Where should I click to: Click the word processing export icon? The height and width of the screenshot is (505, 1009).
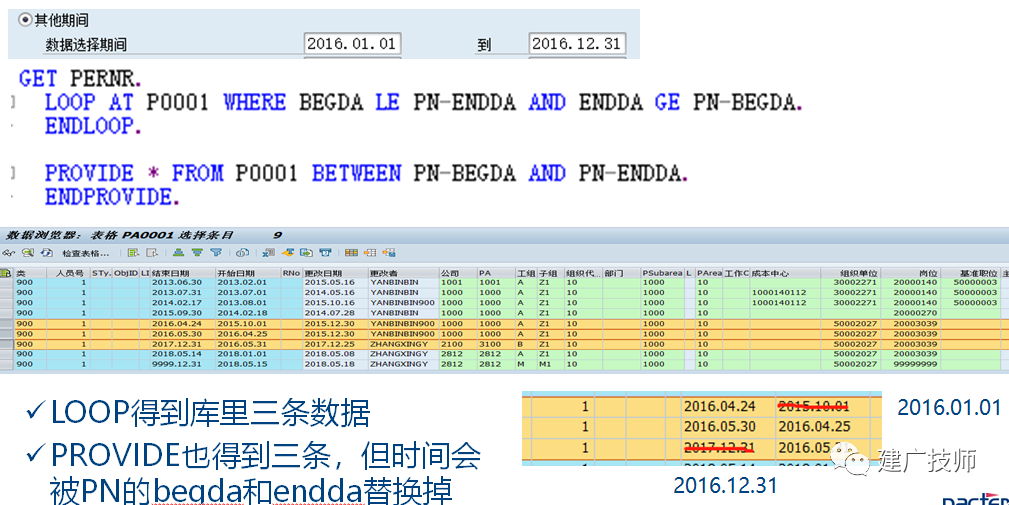click(288, 253)
